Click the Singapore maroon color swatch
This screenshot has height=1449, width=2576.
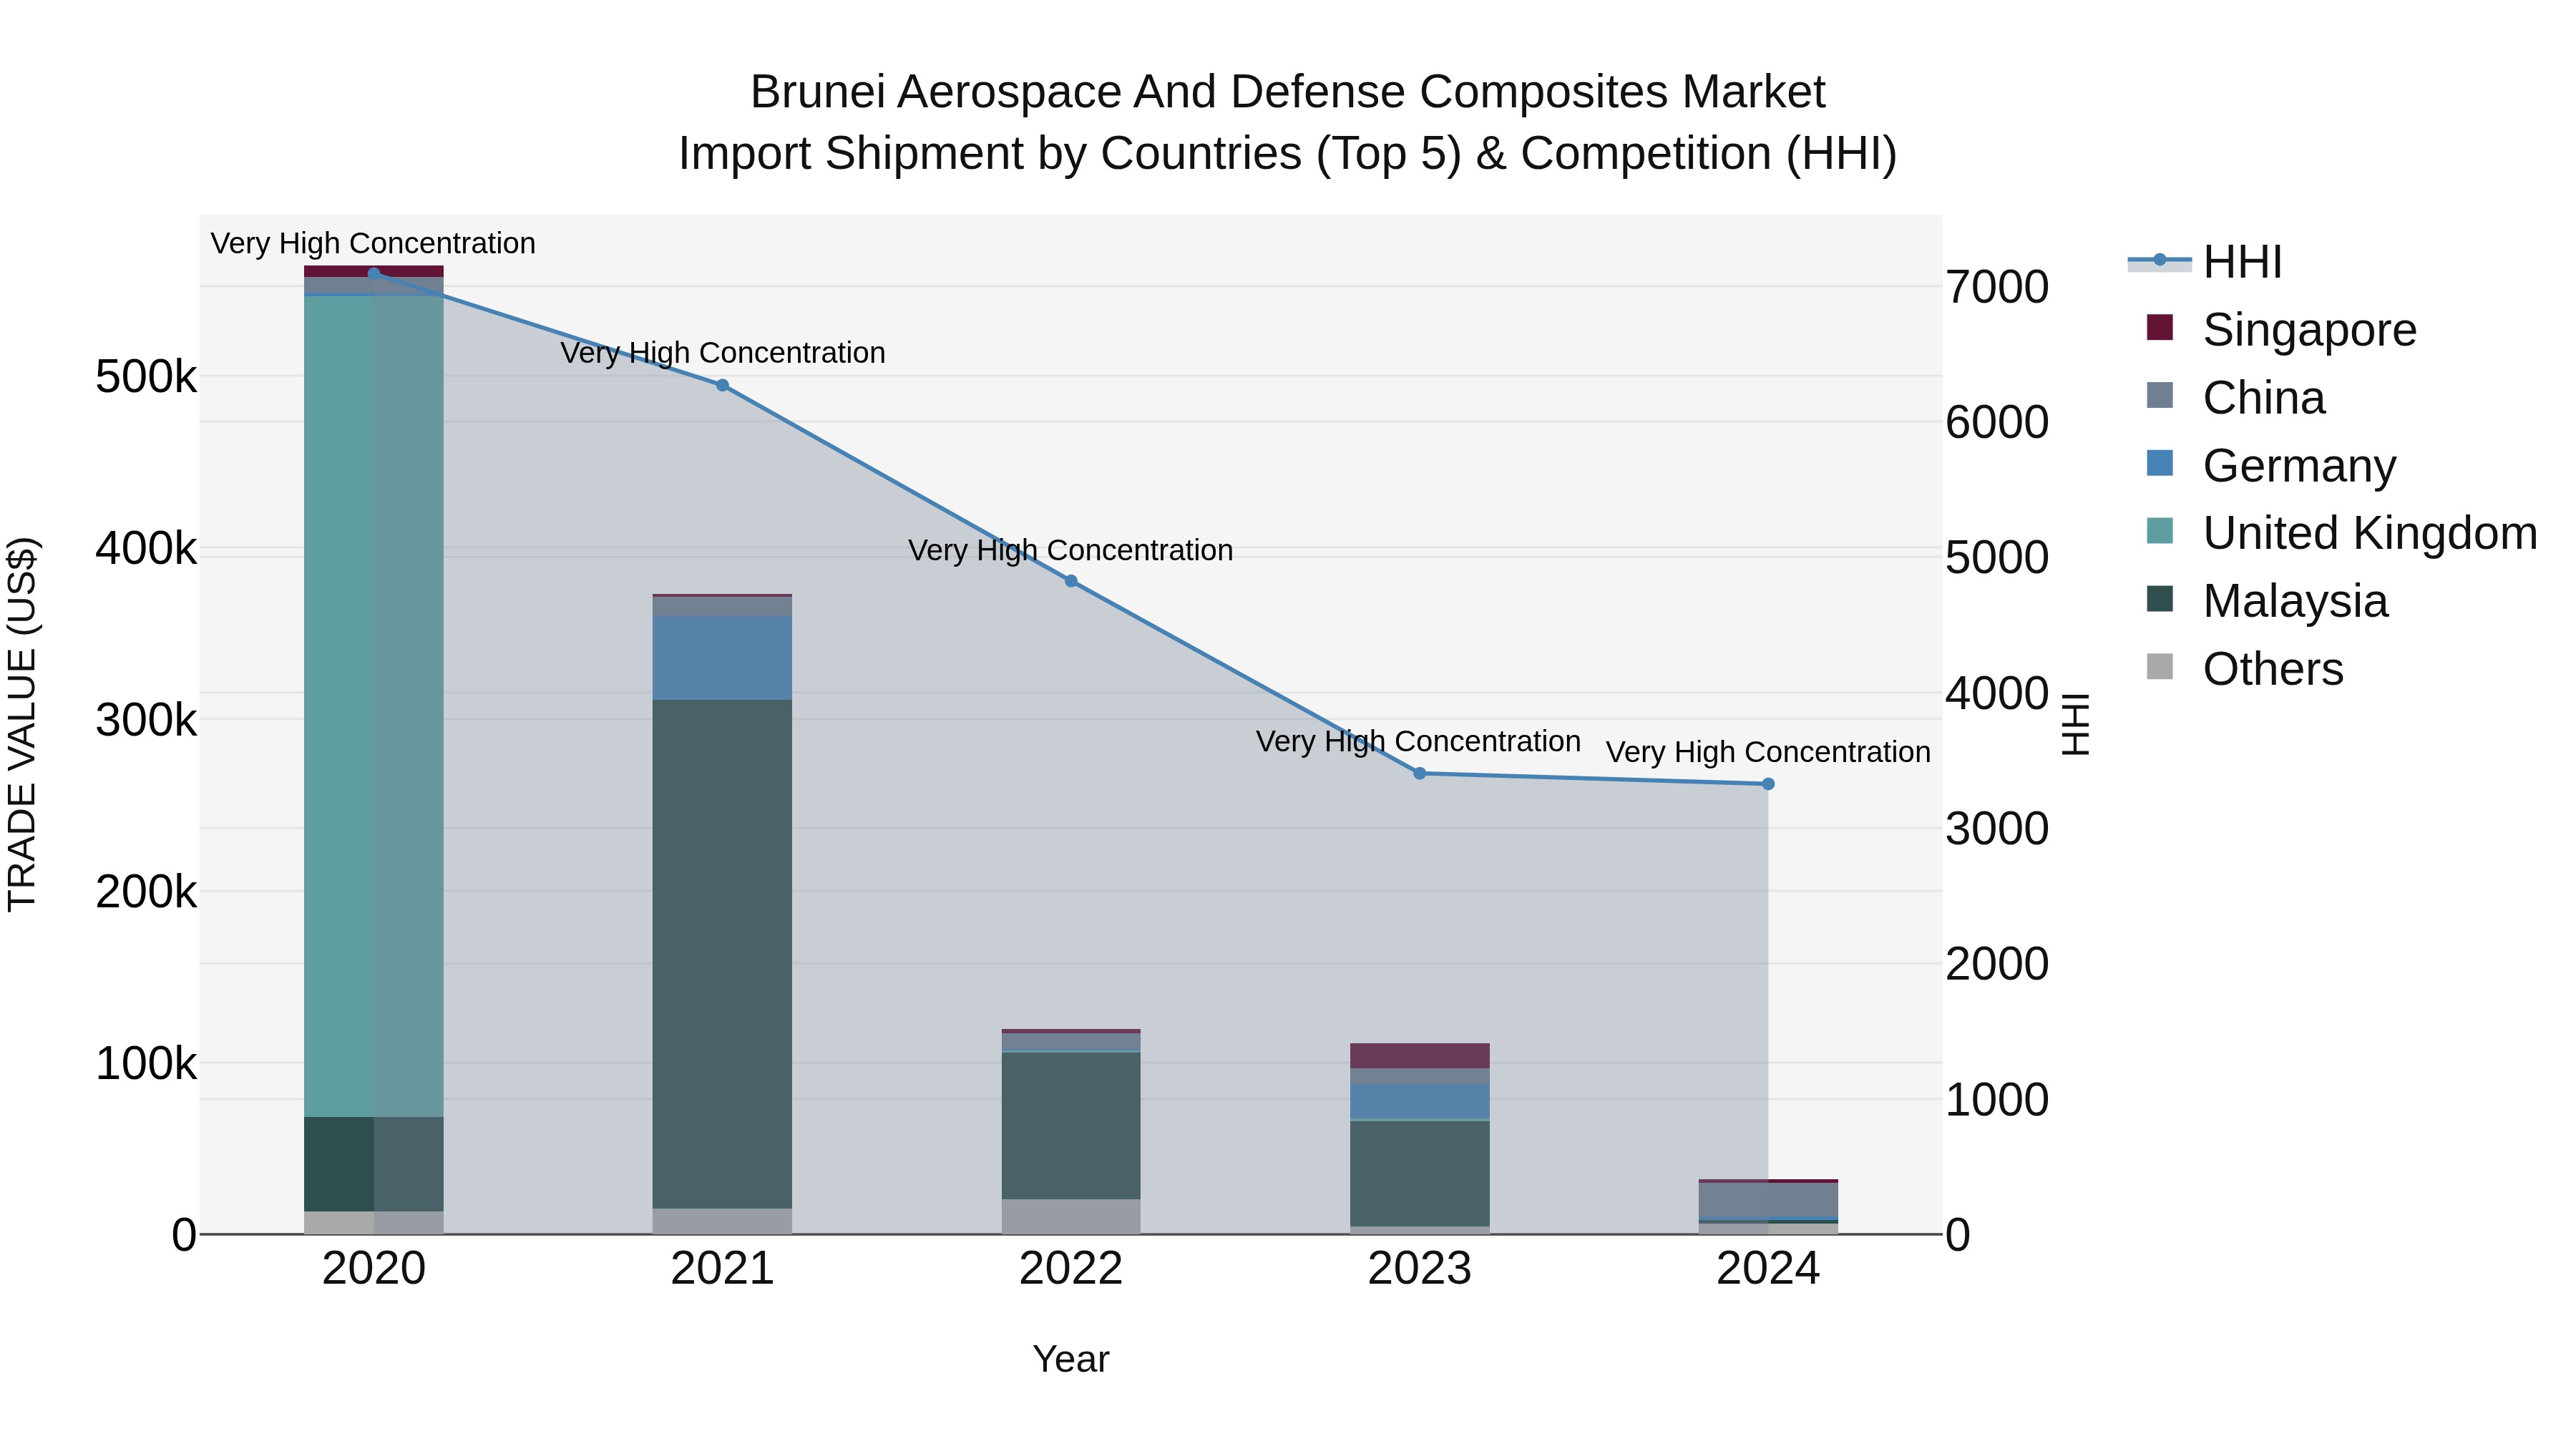pyautogui.click(x=2160, y=327)
